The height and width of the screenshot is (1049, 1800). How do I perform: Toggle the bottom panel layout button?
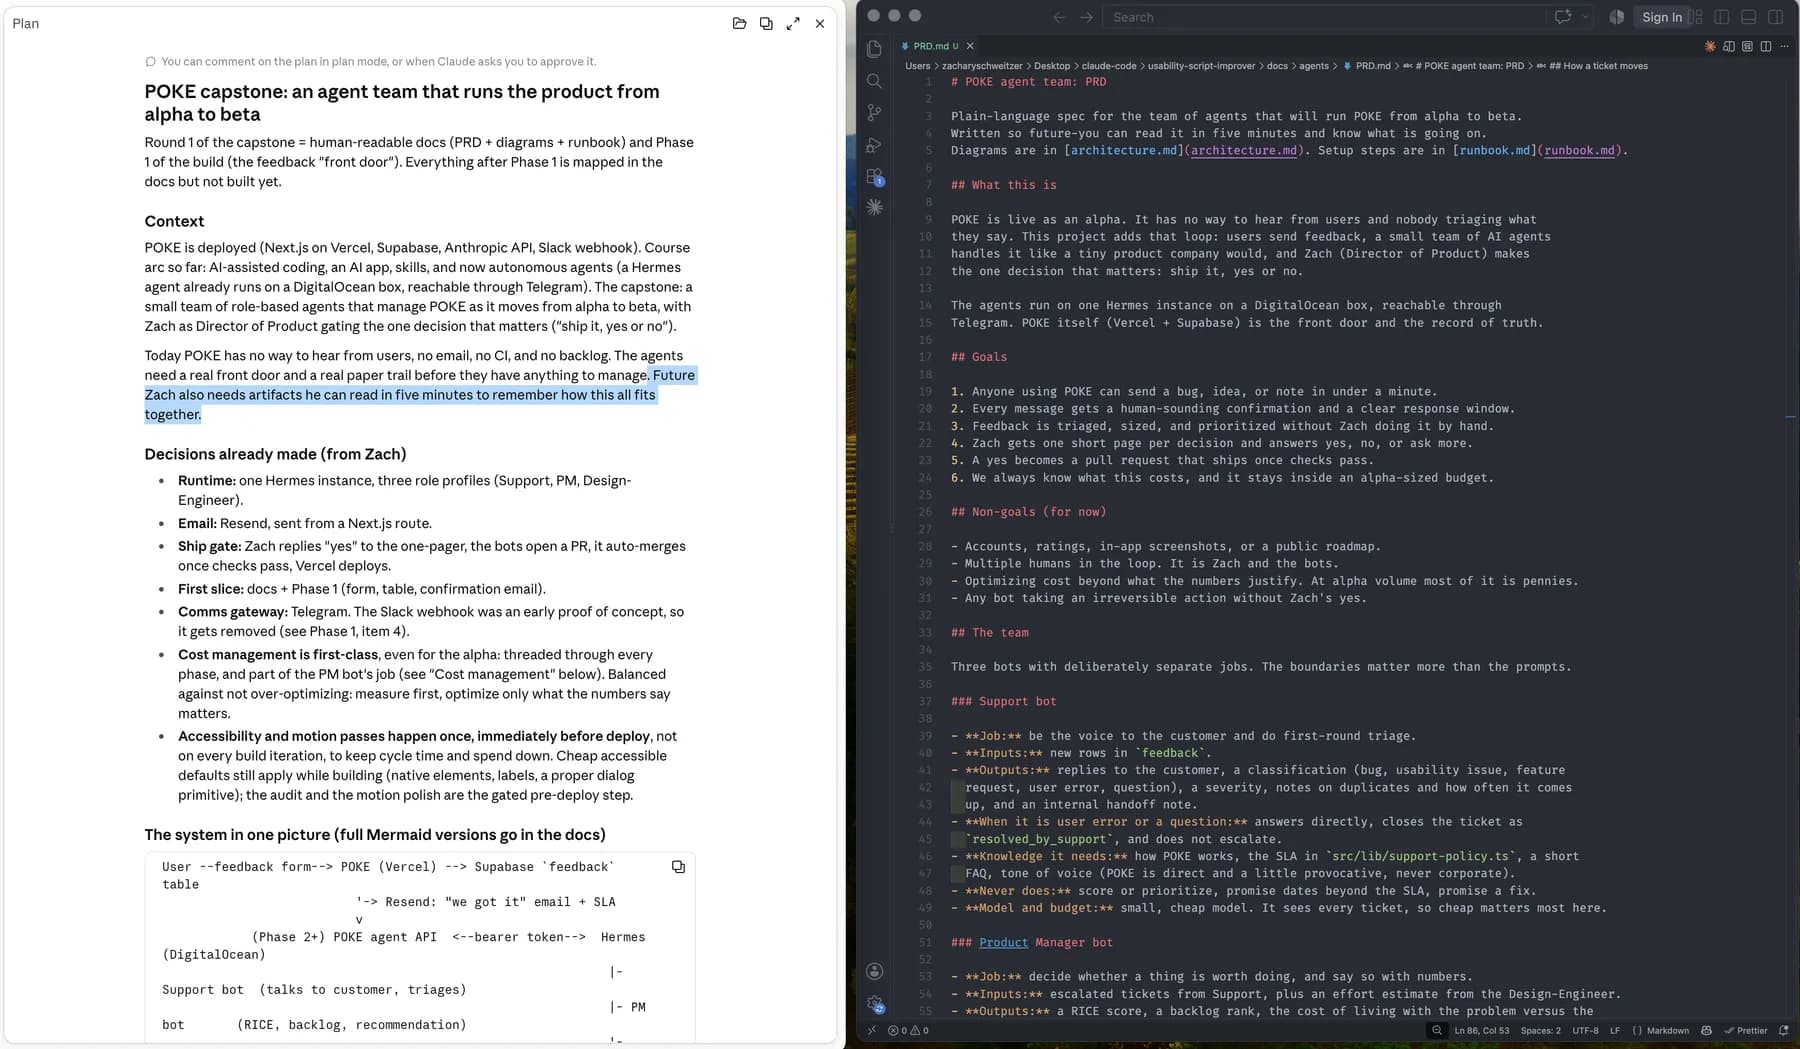pyautogui.click(x=1748, y=17)
